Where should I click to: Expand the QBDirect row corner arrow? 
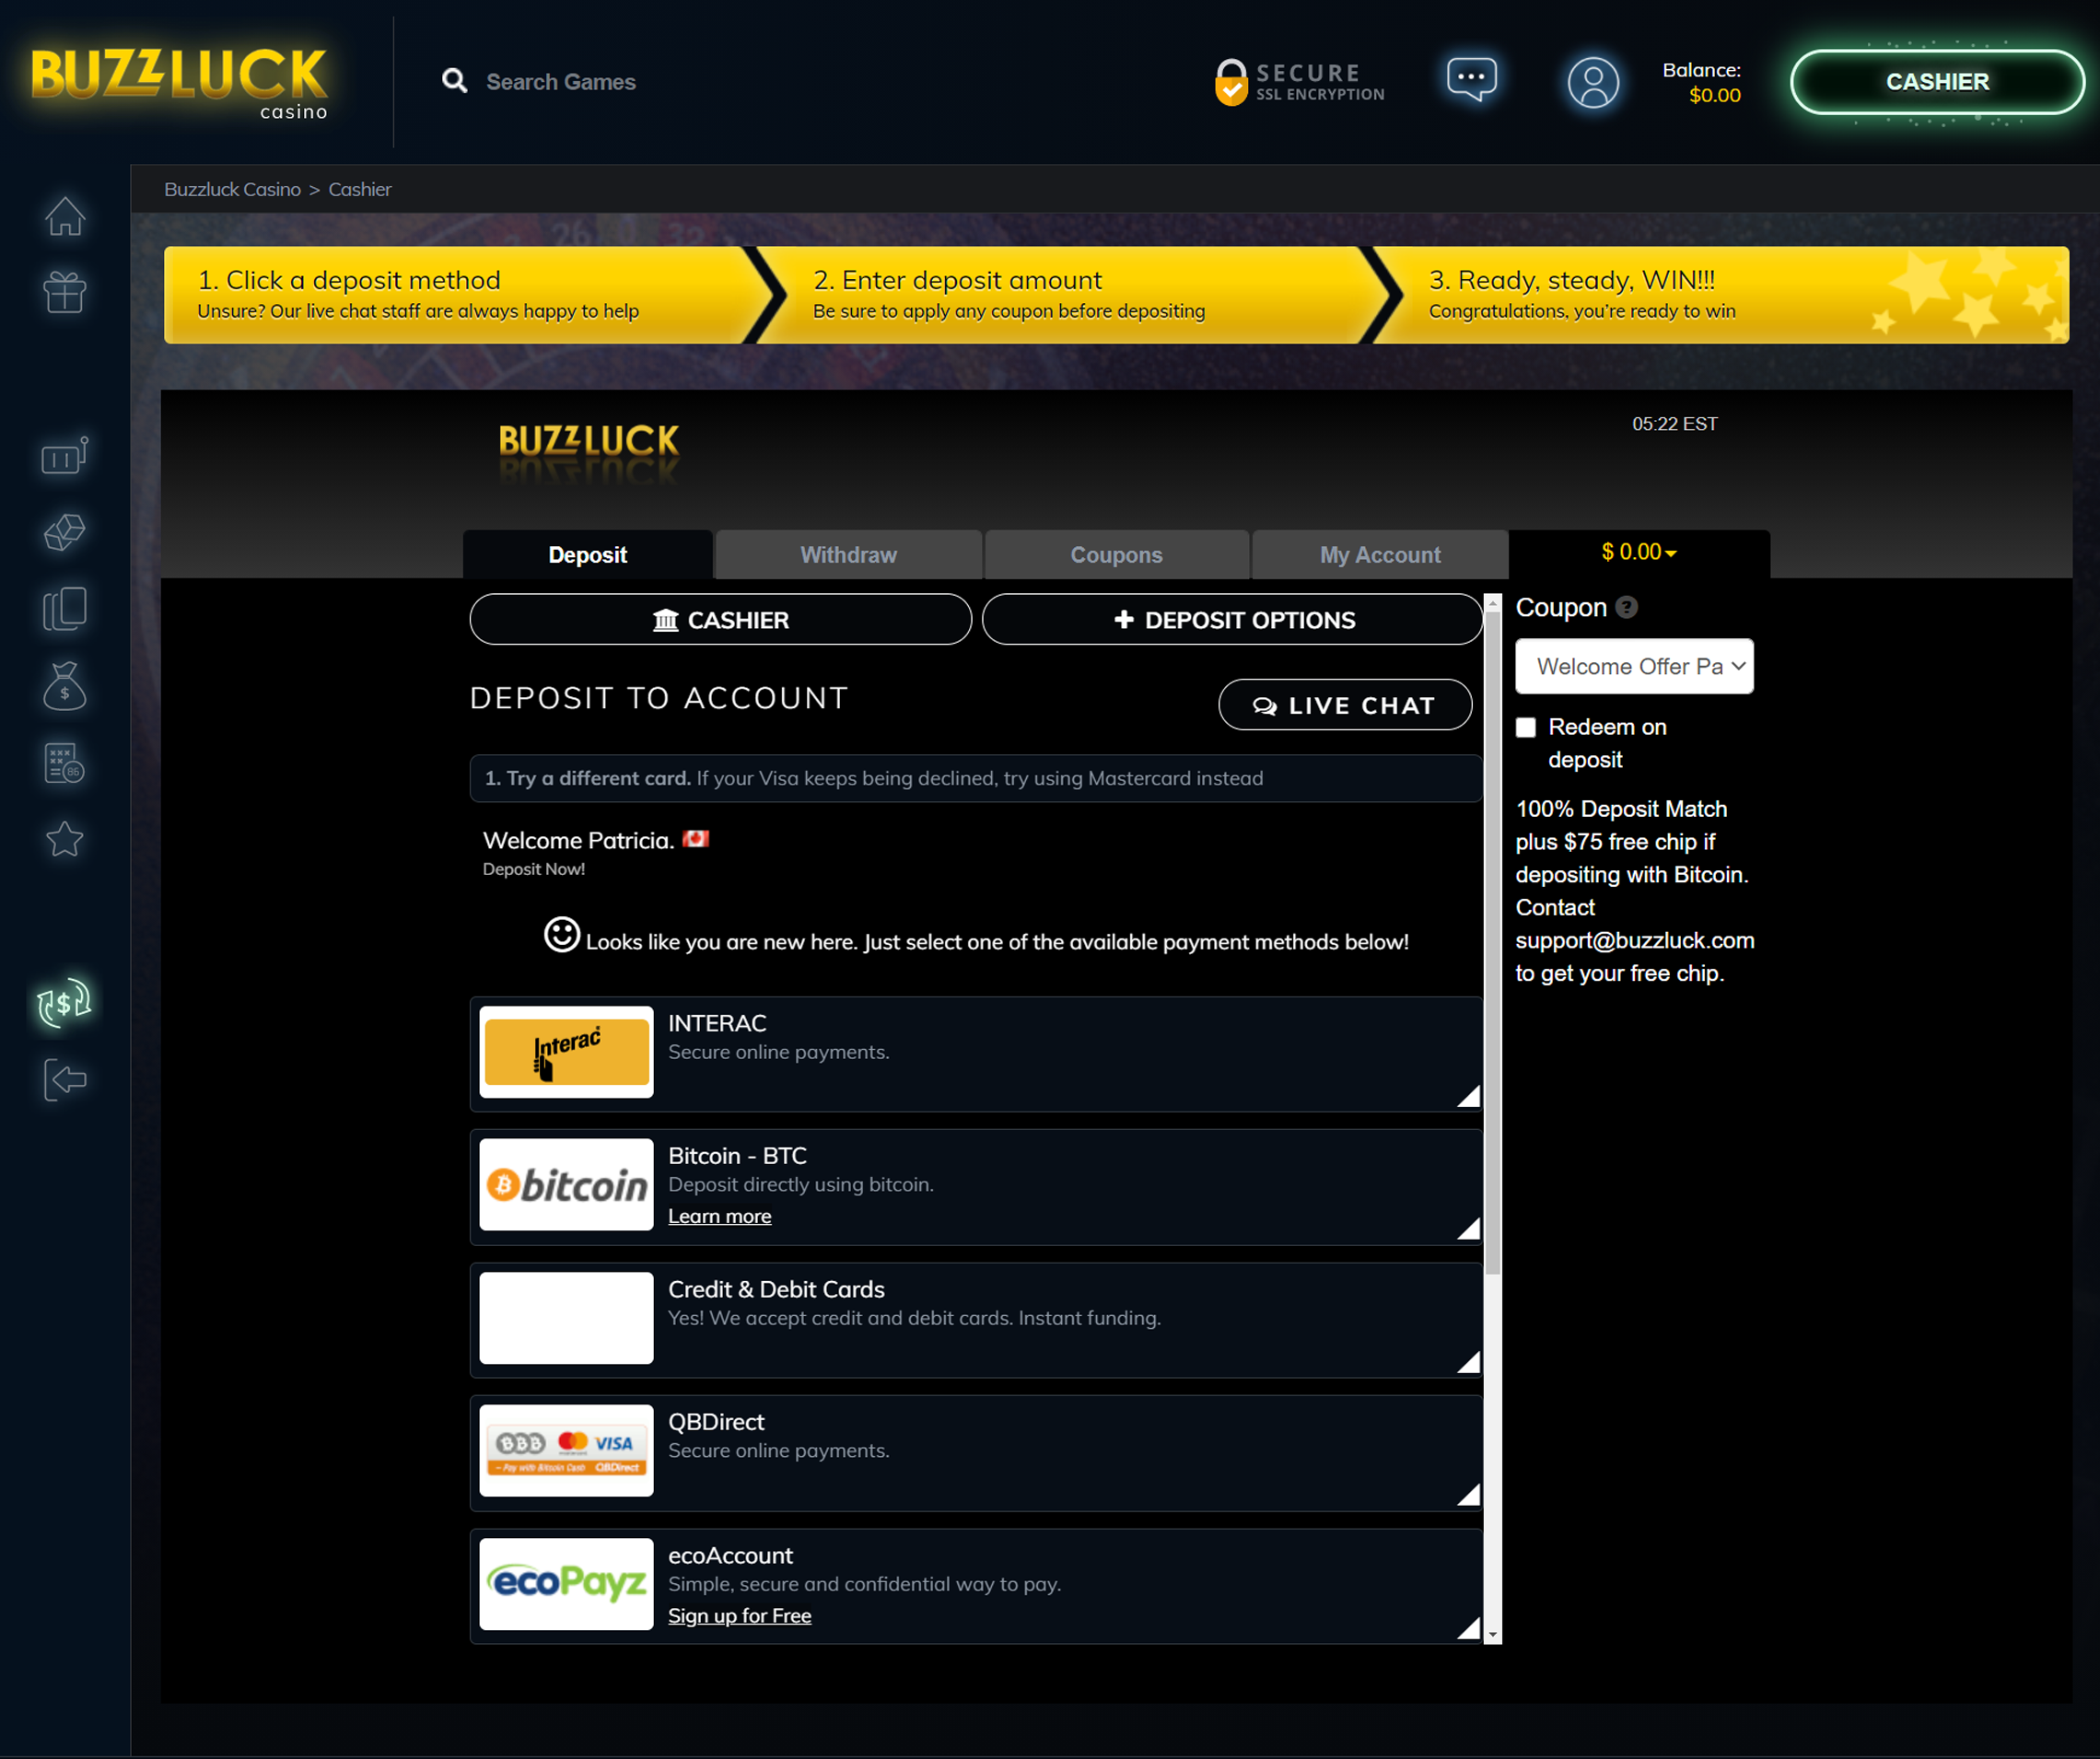1468,1495
